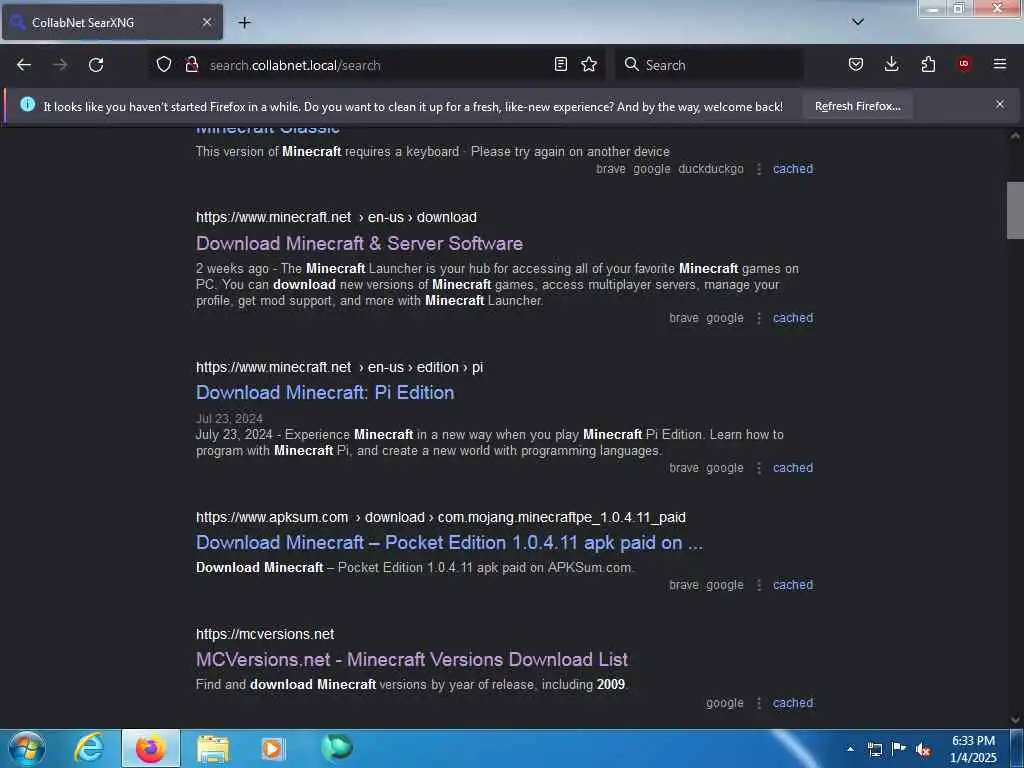This screenshot has height=768, width=1024.
Task: Select the Firefox taskbar button
Action: (151, 748)
